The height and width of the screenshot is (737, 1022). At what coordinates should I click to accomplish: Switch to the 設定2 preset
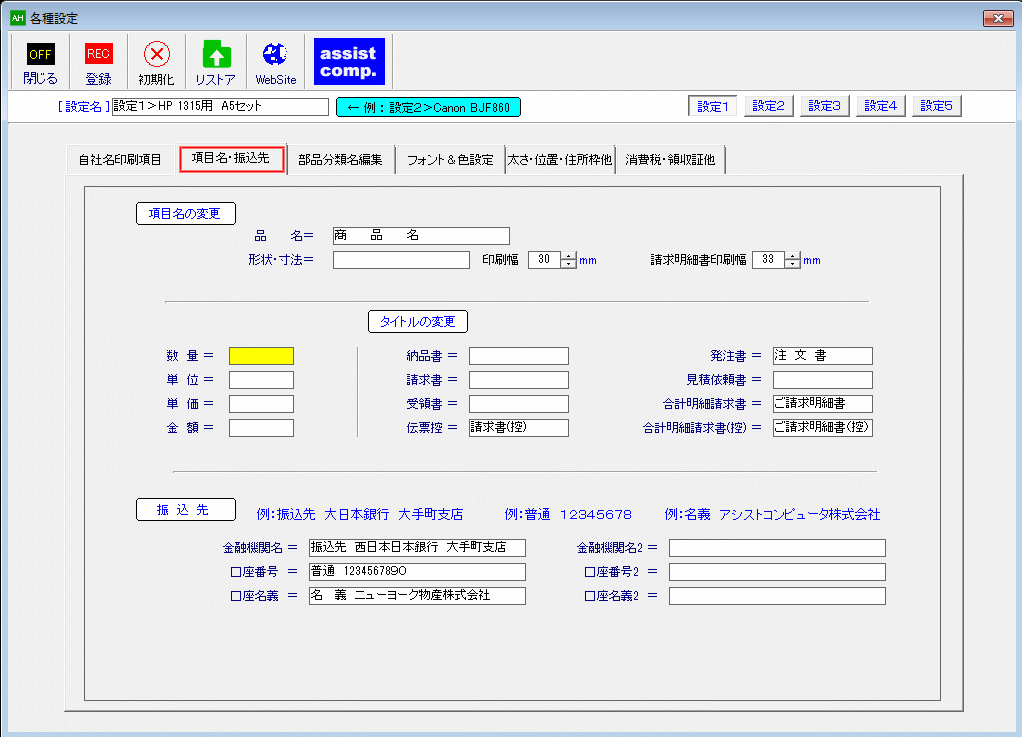tap(769, 106)
